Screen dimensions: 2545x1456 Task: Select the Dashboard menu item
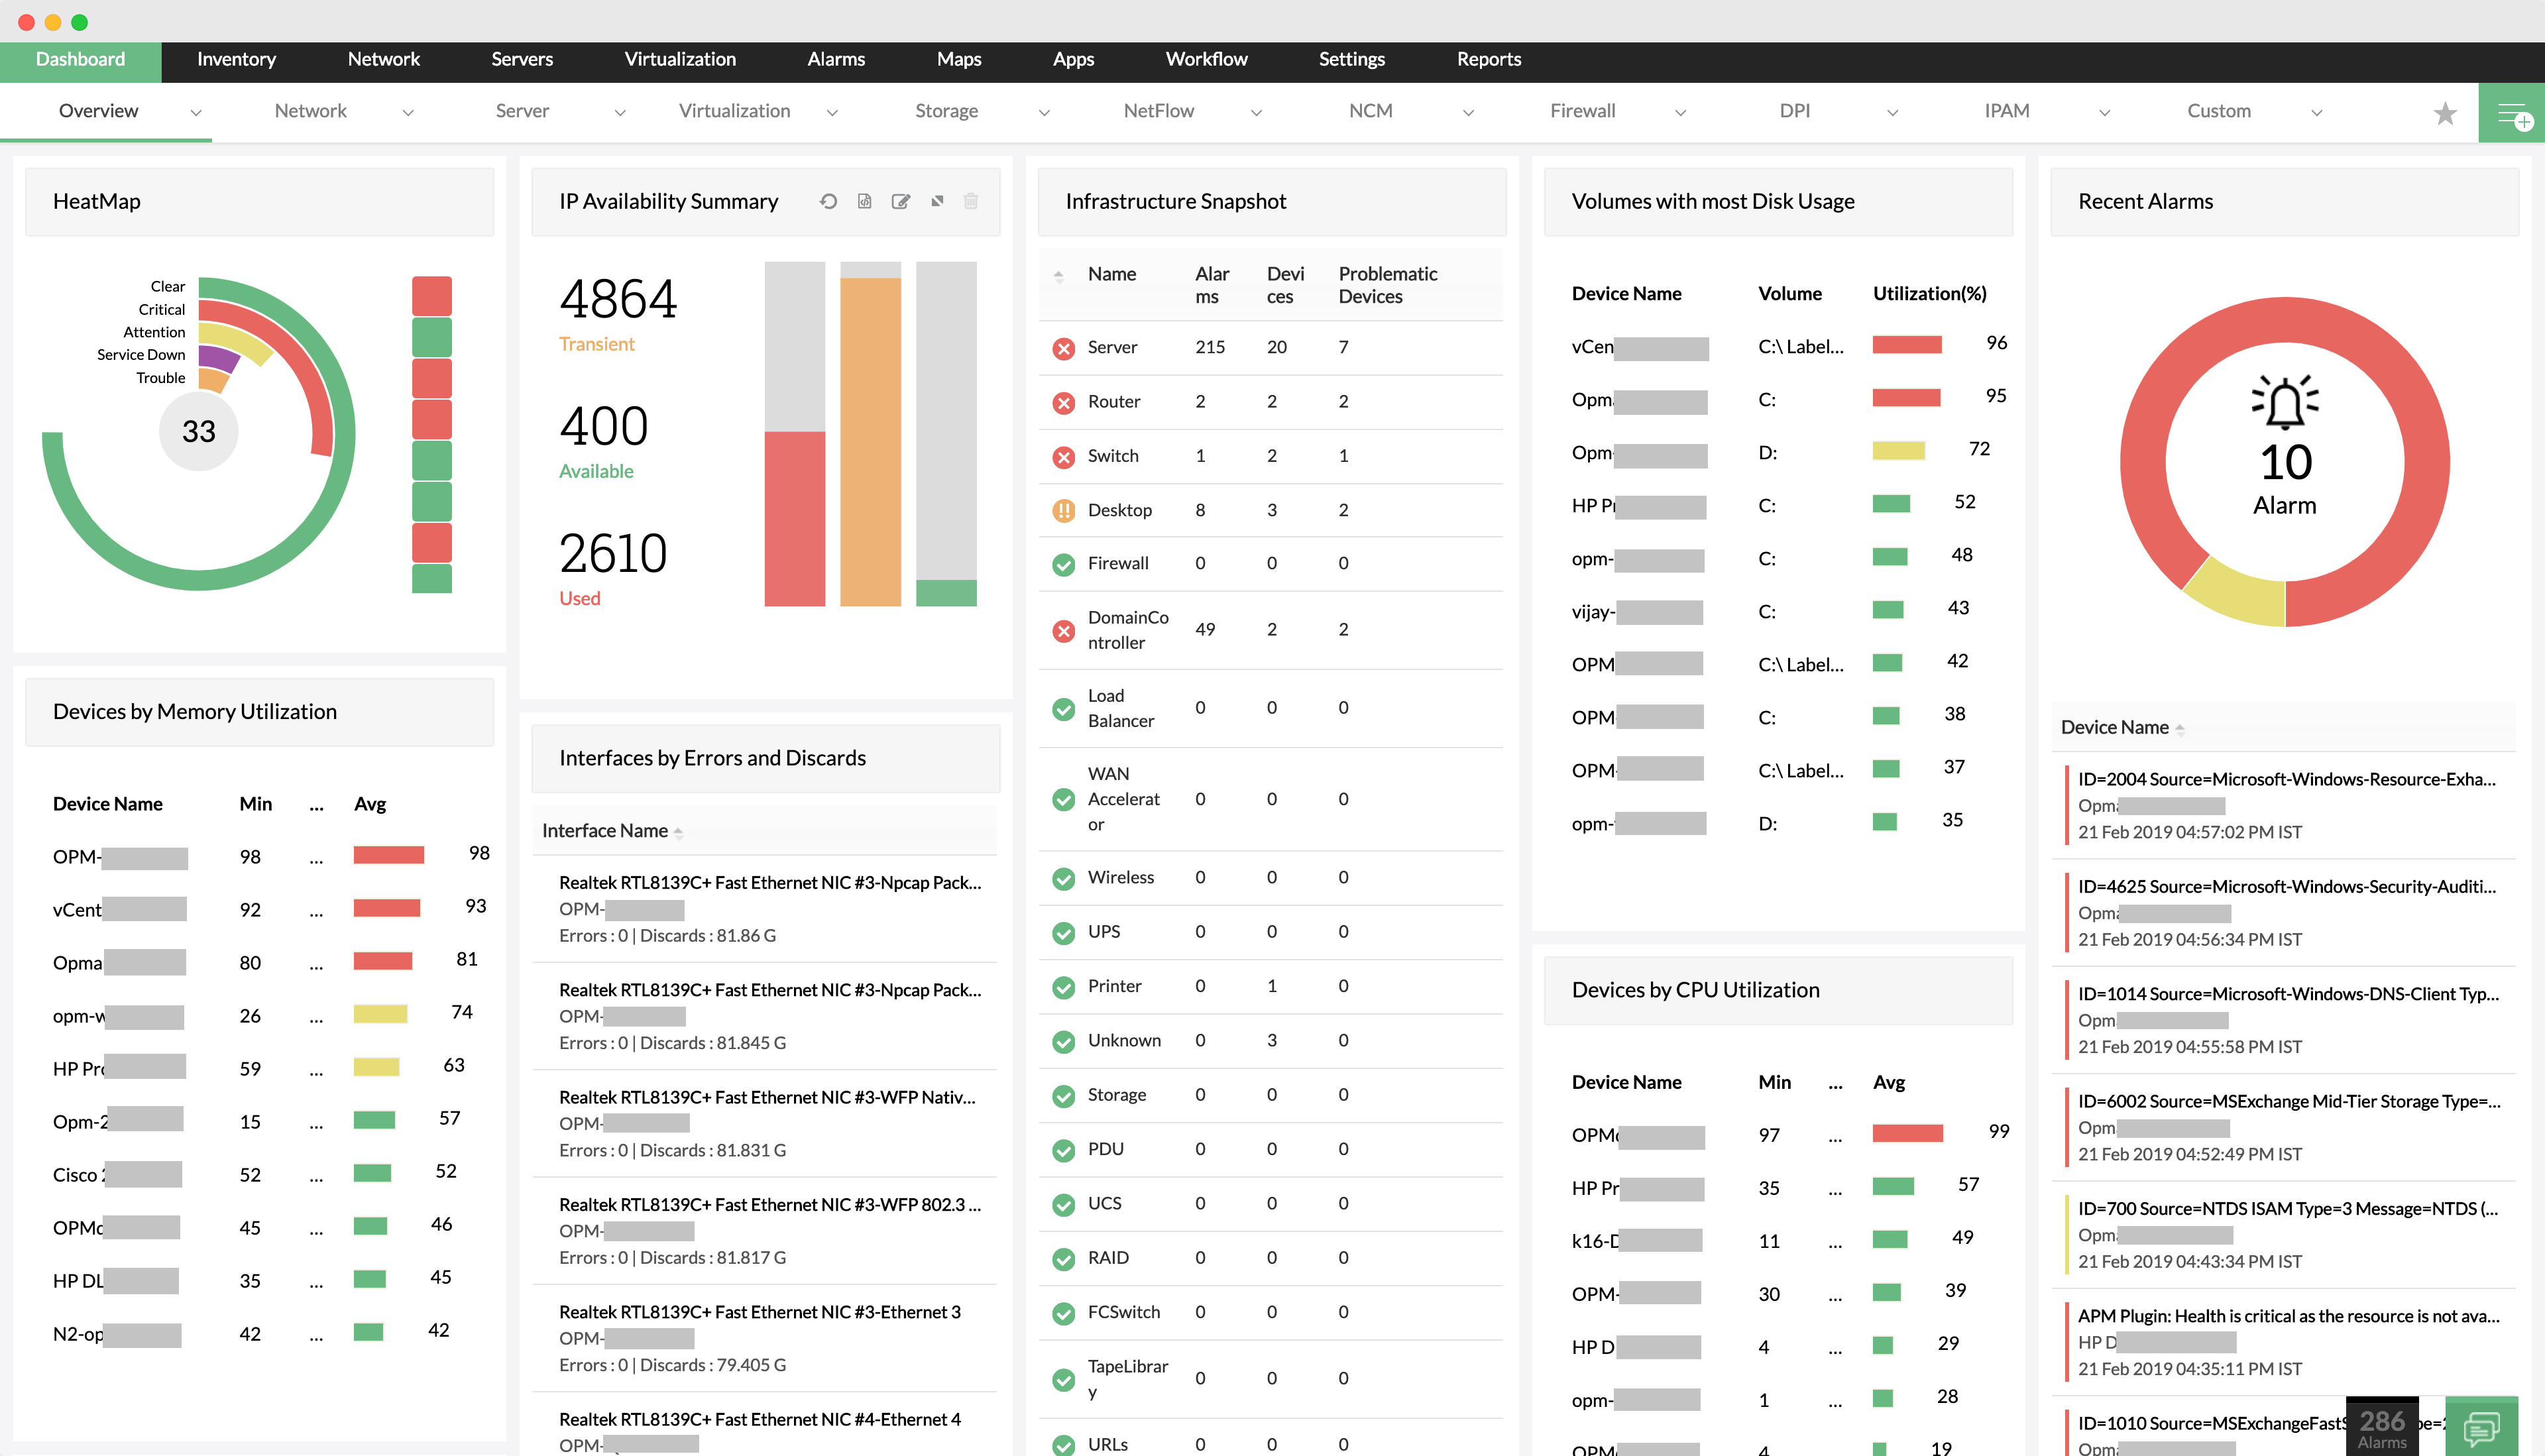tap(80, 58)
